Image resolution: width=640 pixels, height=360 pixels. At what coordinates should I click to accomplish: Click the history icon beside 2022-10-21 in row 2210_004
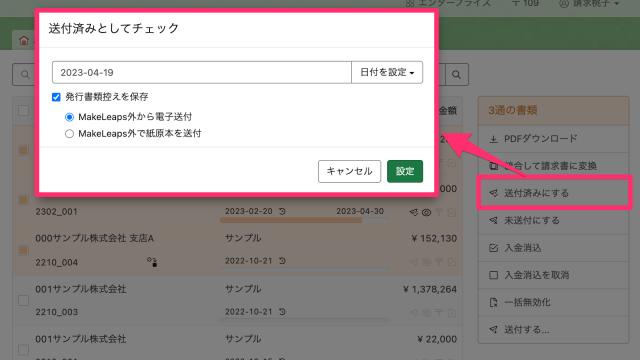pos(282,261)
